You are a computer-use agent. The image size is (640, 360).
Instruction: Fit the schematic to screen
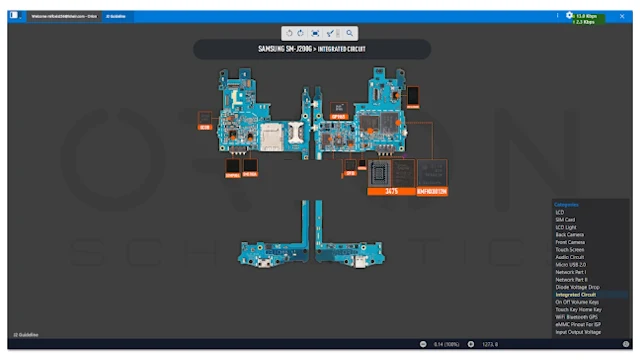tap(315, 33)
